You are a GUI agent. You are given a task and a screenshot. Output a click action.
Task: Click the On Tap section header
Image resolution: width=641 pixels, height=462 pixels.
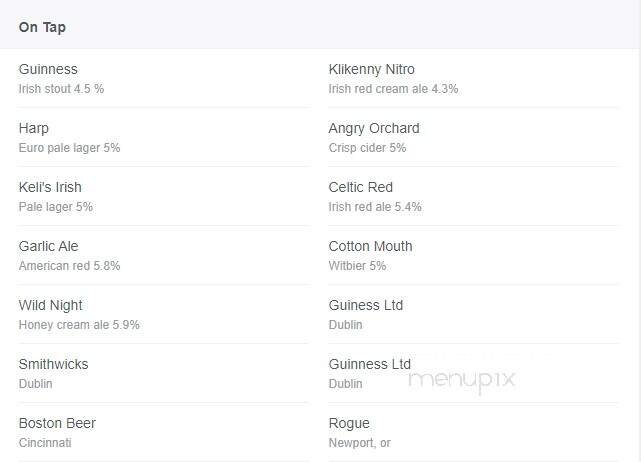[42, 27]
